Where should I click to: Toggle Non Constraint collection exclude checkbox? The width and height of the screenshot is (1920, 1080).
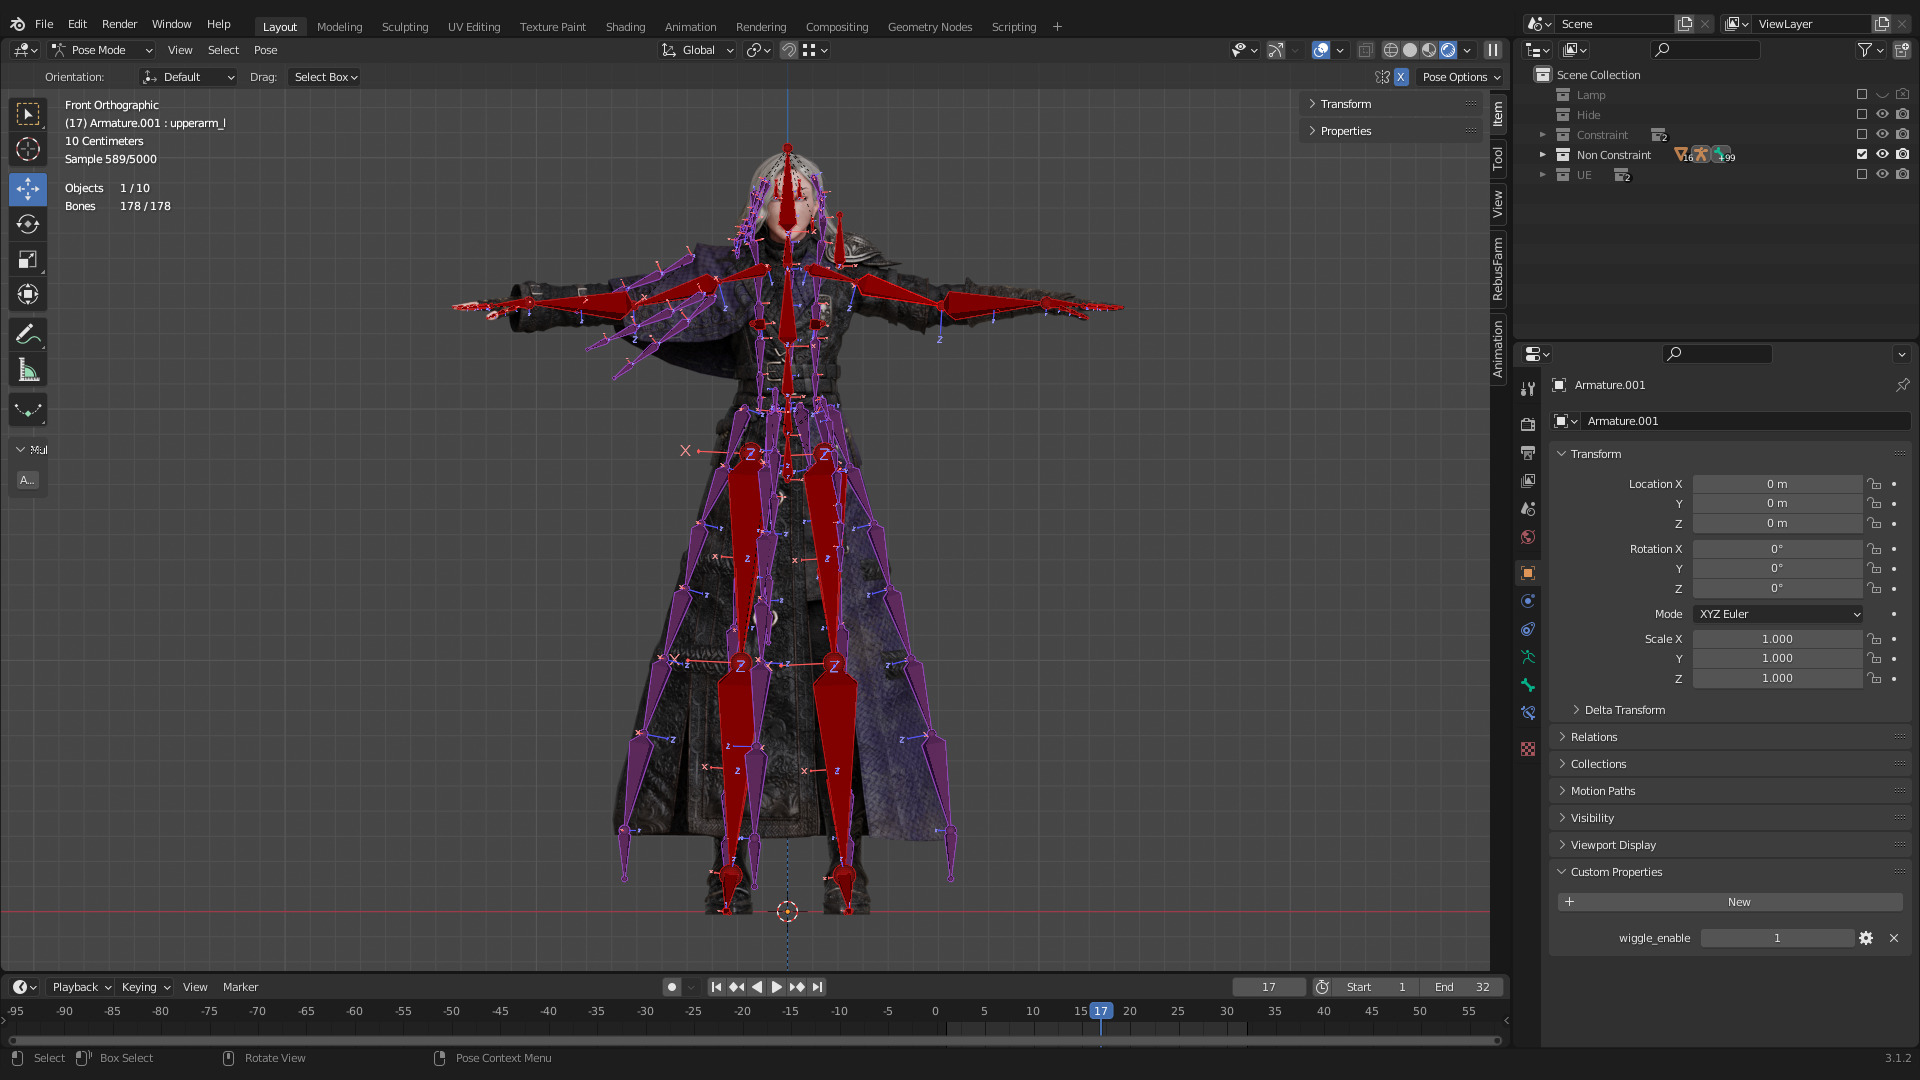[x=1862, y=154]
